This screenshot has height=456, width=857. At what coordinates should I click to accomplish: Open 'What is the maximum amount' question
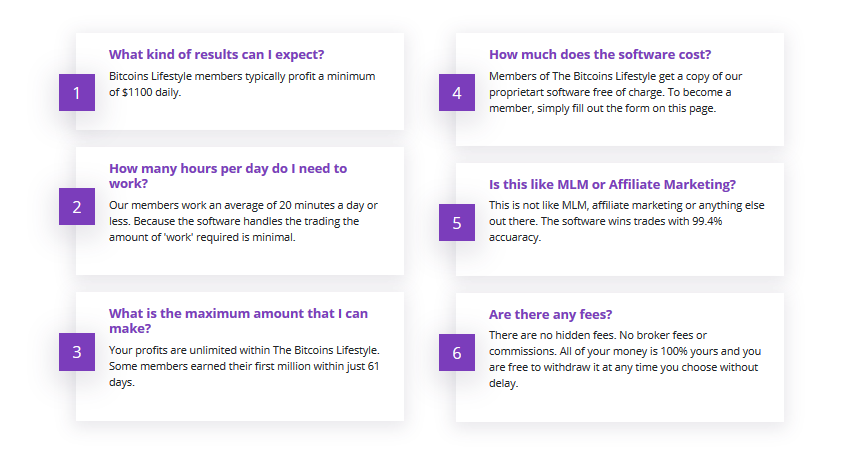coord(238,320)
